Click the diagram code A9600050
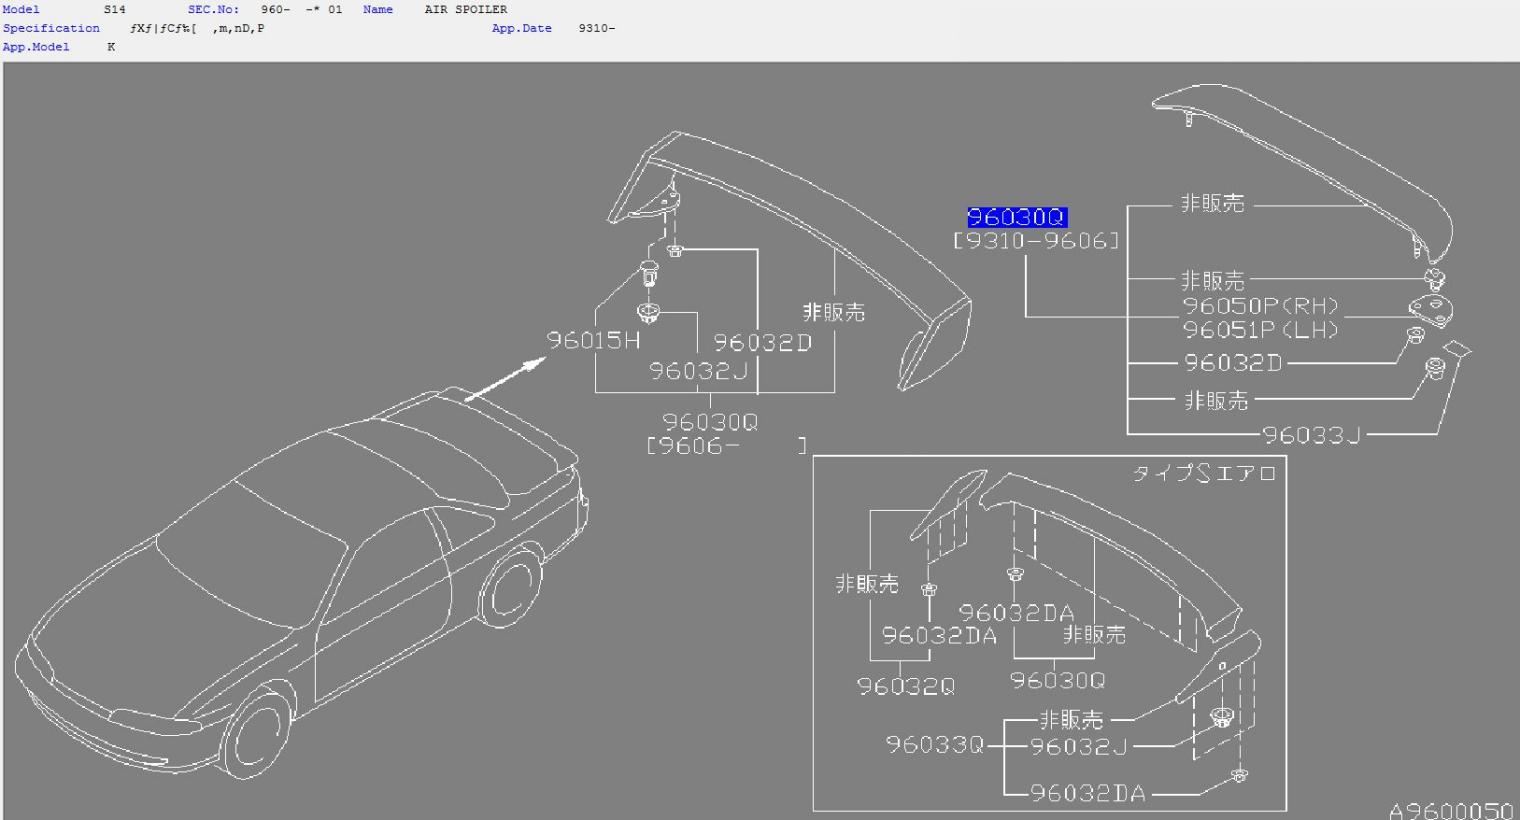 coord(1449,809)
